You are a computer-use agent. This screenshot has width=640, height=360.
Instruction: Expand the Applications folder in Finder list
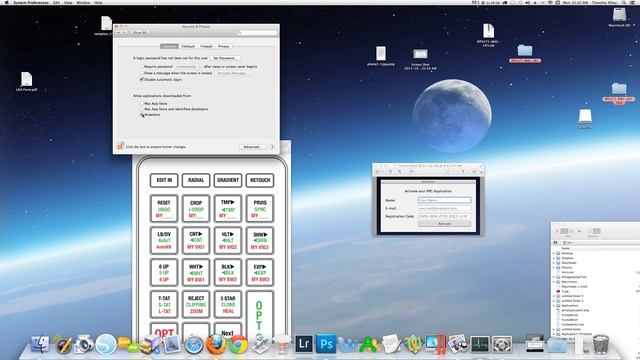554,305
